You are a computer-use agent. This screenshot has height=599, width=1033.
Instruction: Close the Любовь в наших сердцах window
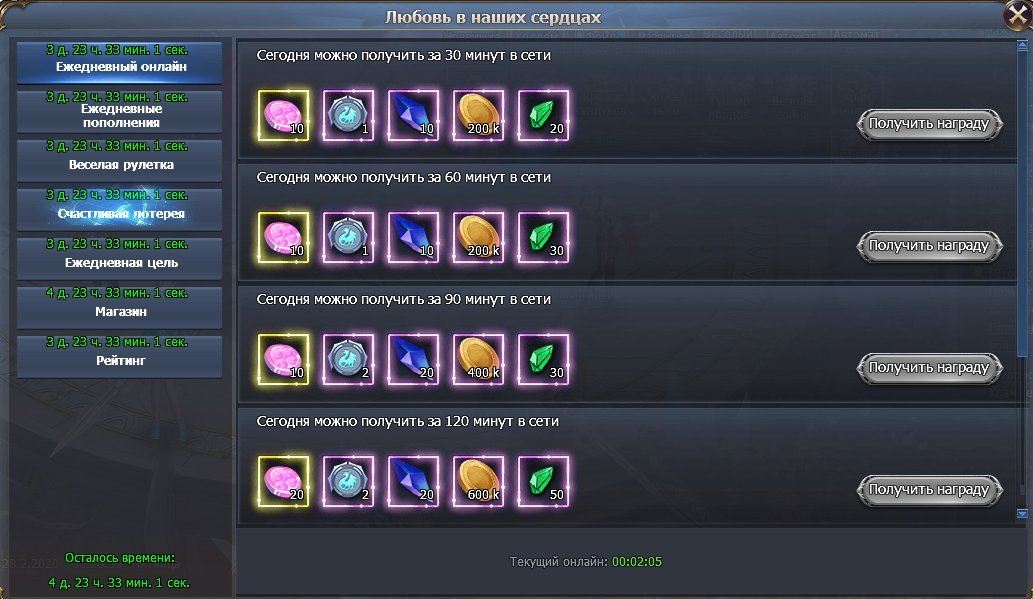[1017, 15]
